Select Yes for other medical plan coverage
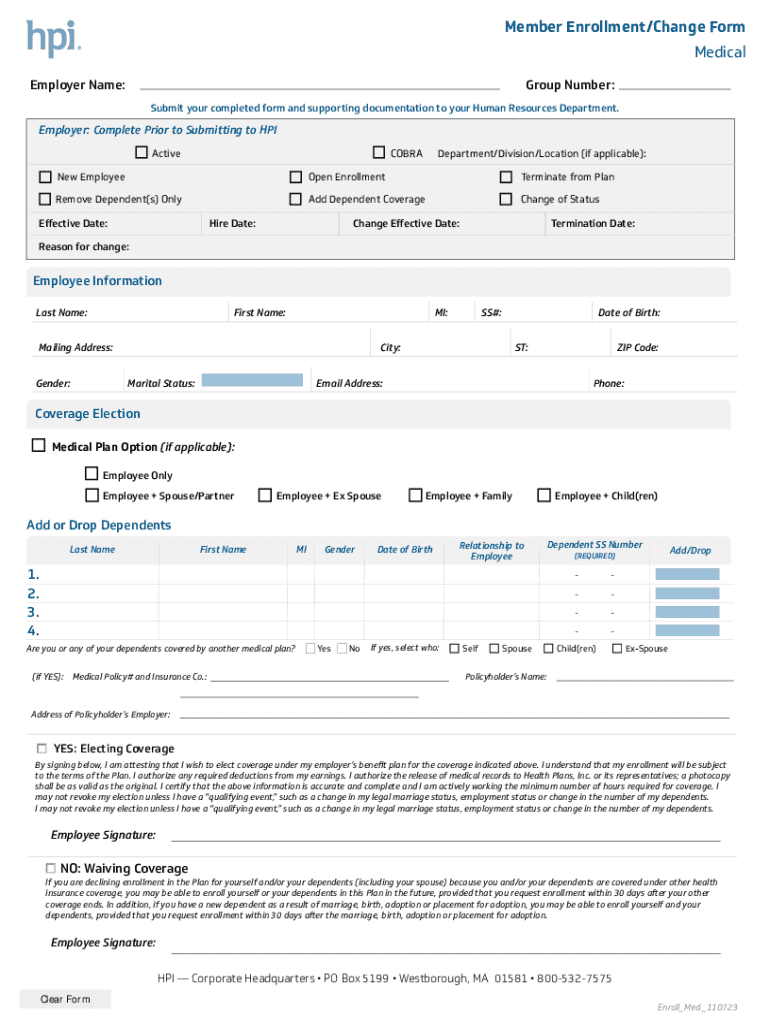 [310, 648]
